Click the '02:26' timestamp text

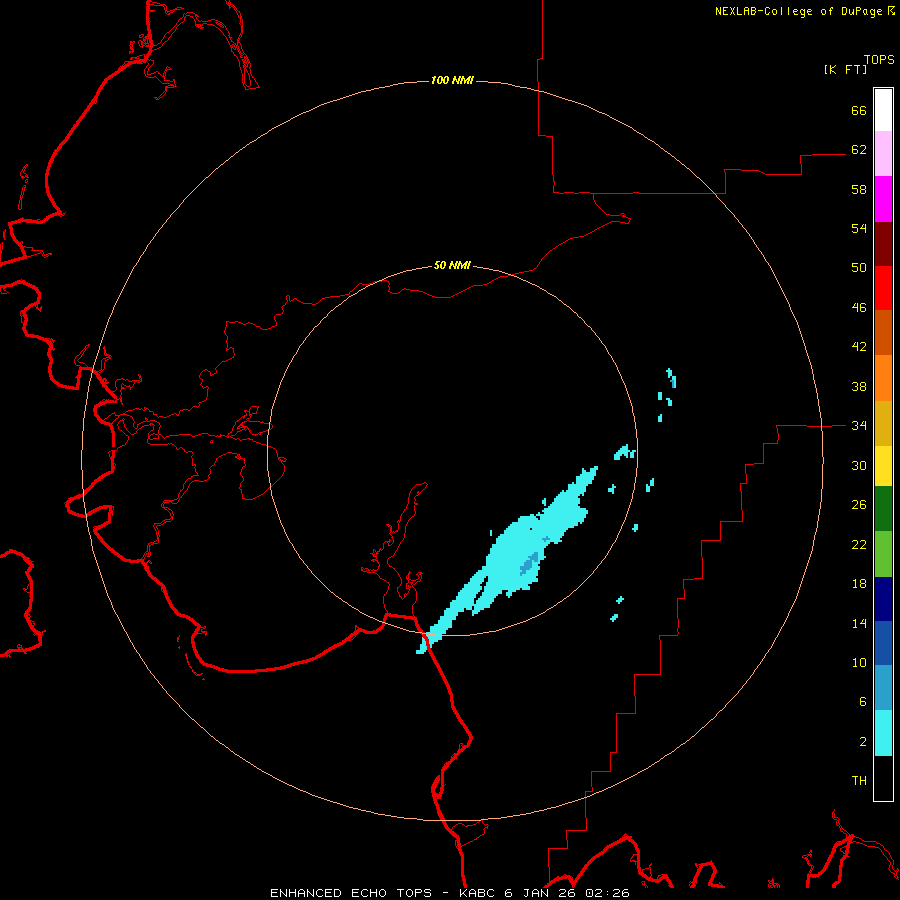pos(607,893)
